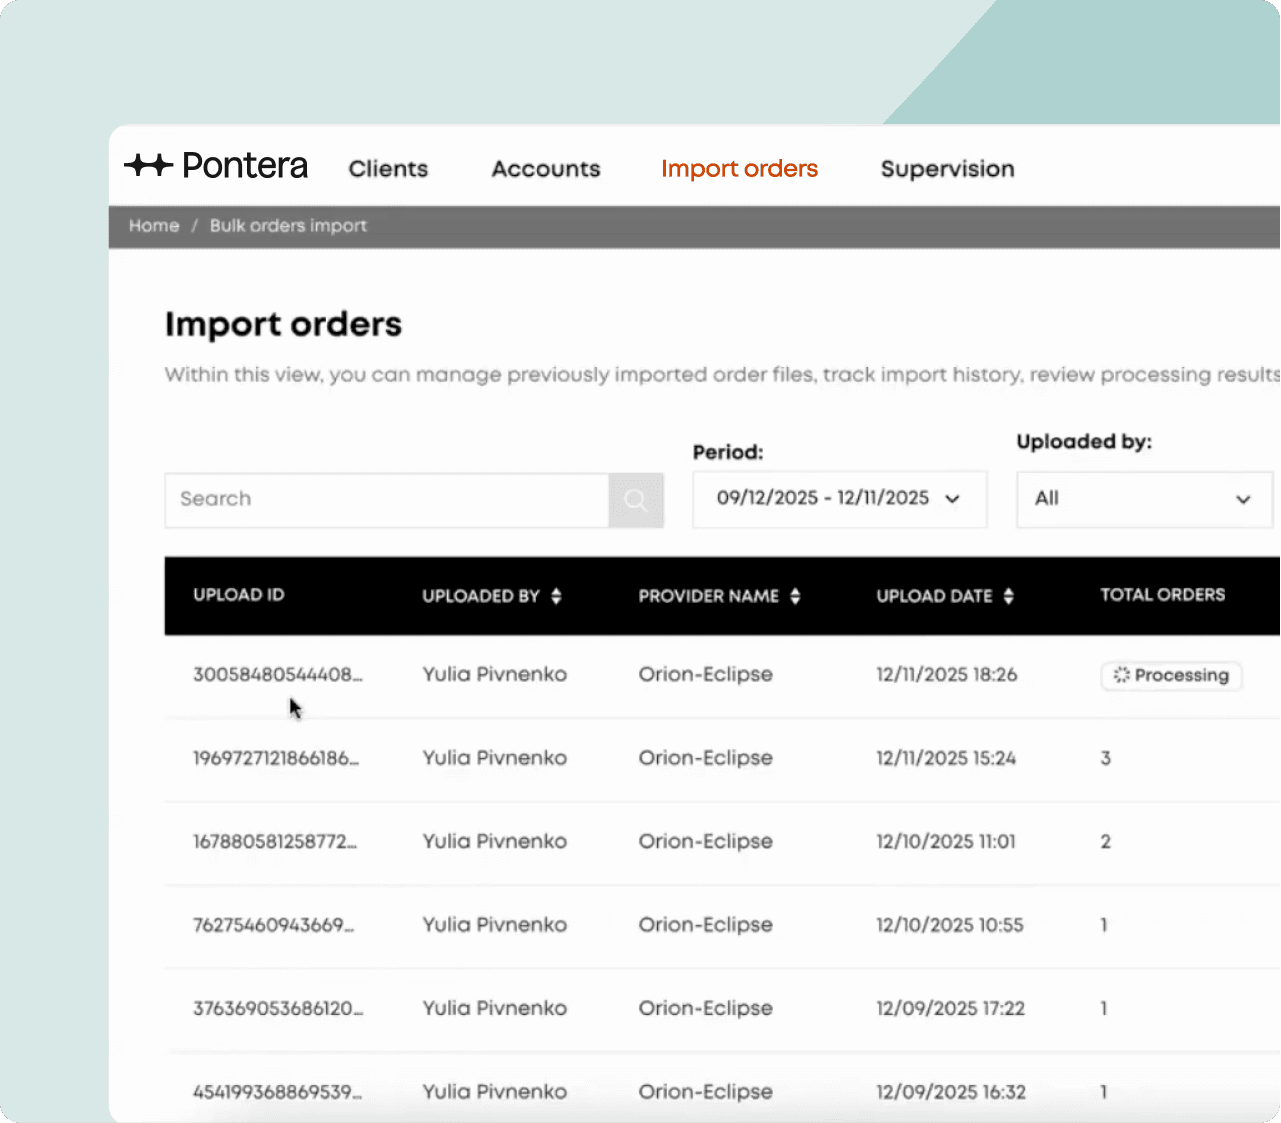
Task: Click upload date 12/09/2025 17:22
Action: [x=951, y=1009]
